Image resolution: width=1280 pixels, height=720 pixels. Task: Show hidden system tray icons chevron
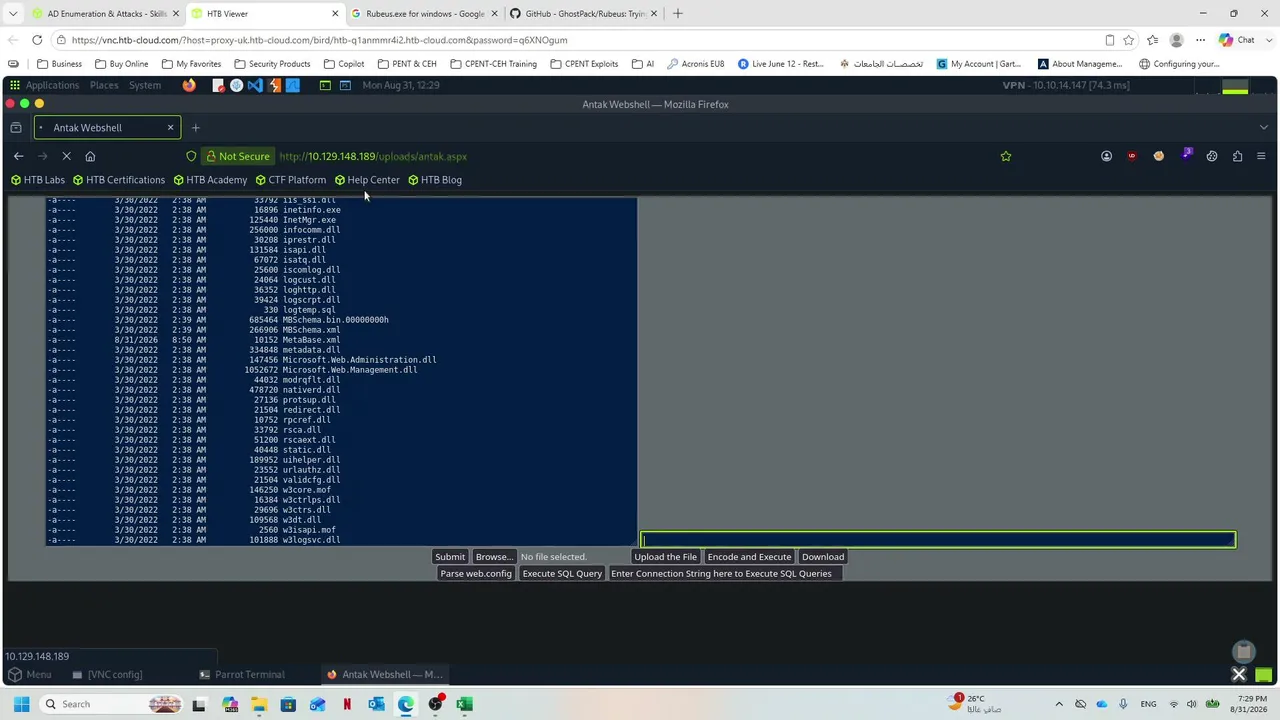click(x=1059, y=704)
